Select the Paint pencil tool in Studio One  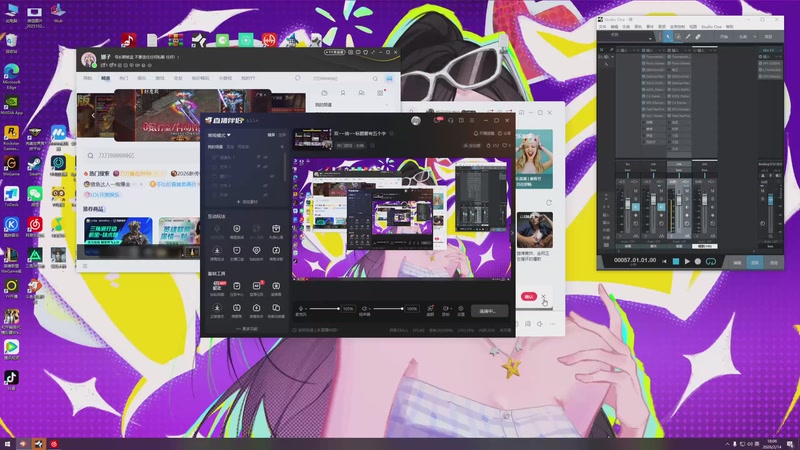pyautogui.click(x=688, y=37)
